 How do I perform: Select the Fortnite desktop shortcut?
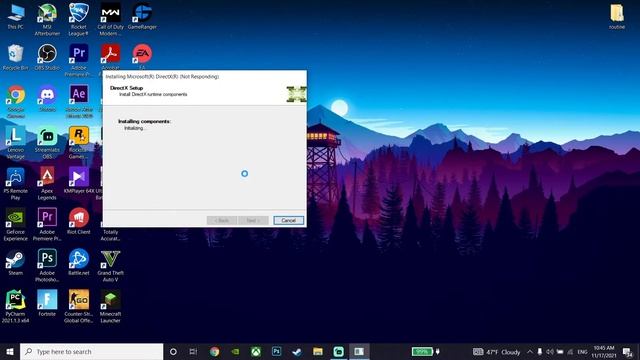pos(47,304)
